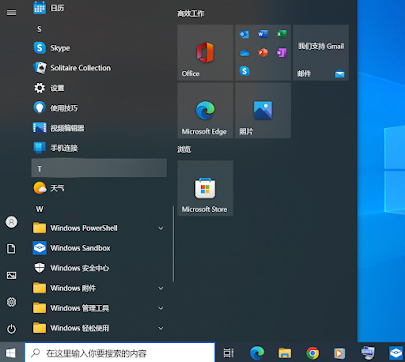Open Excel from the Office group tile
Image resolution: width=405 pixels, height=362 pixels.
tap(282, 34)
